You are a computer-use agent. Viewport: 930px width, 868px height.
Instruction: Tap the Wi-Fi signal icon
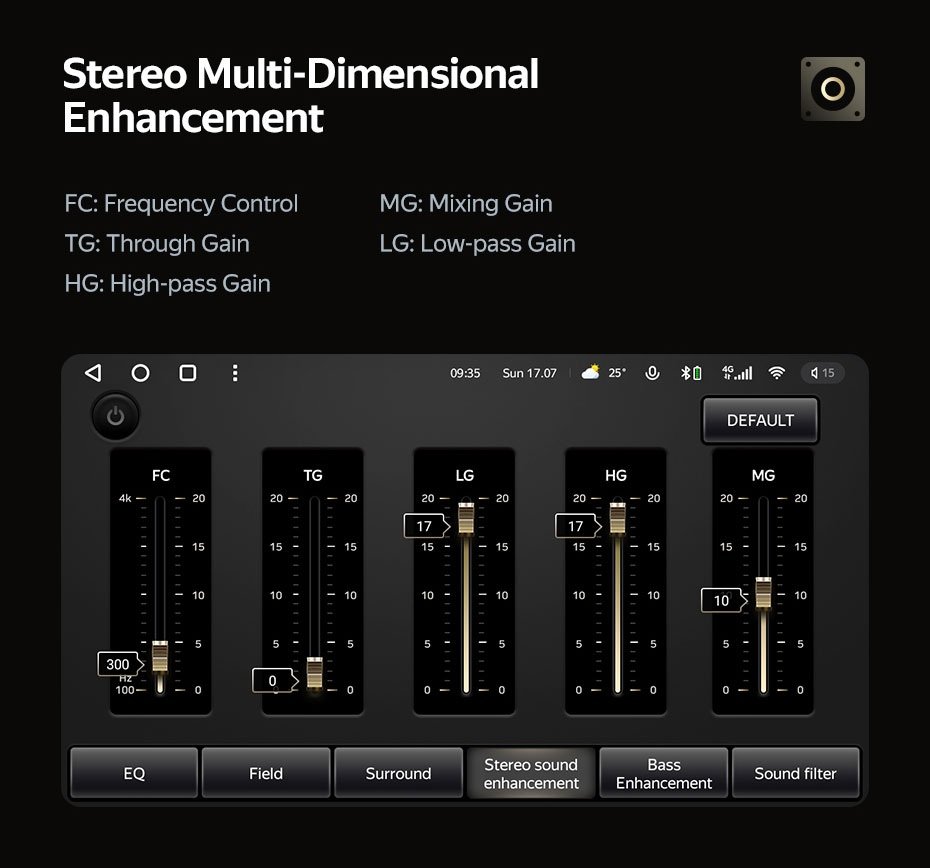777,373
